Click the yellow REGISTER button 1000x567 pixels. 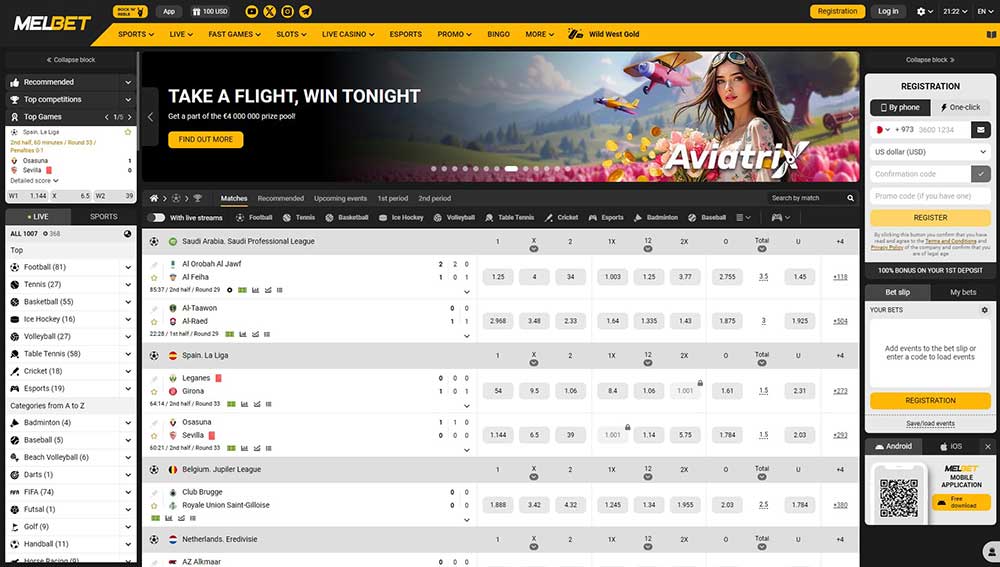coord(930,217)
